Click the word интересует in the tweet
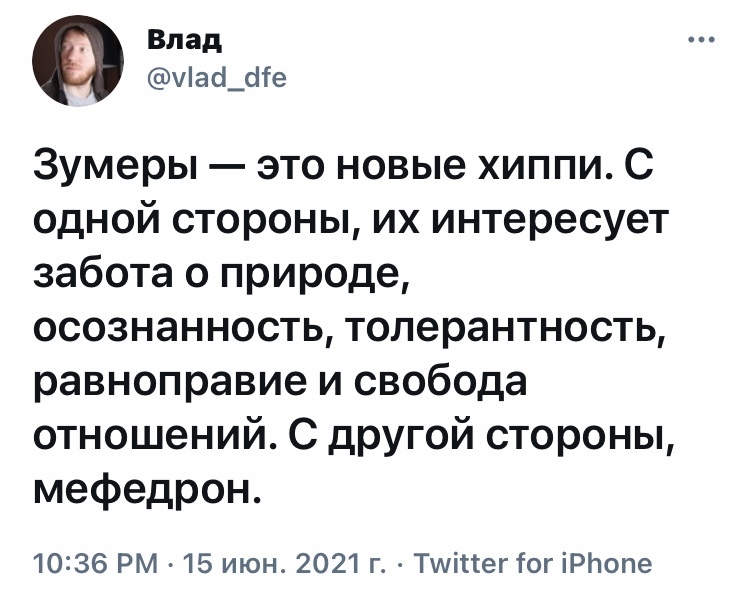The height and width of the screenshot is (594, 750). click(548, 218)
